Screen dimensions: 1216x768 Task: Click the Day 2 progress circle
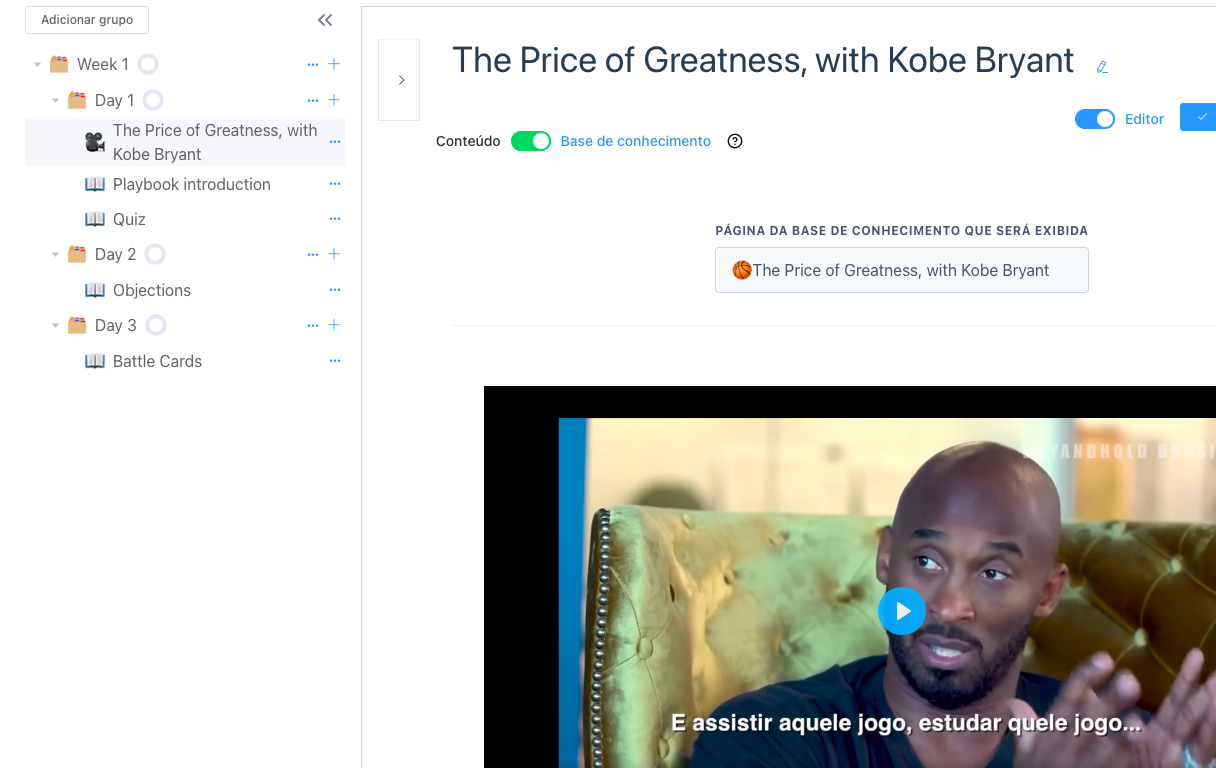click(155, 254)
